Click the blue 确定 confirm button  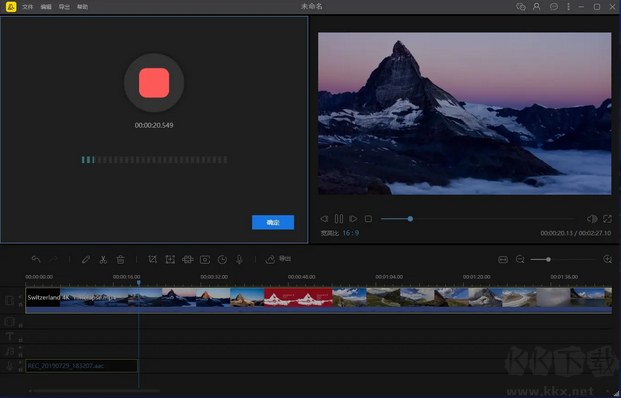[273, 222]
